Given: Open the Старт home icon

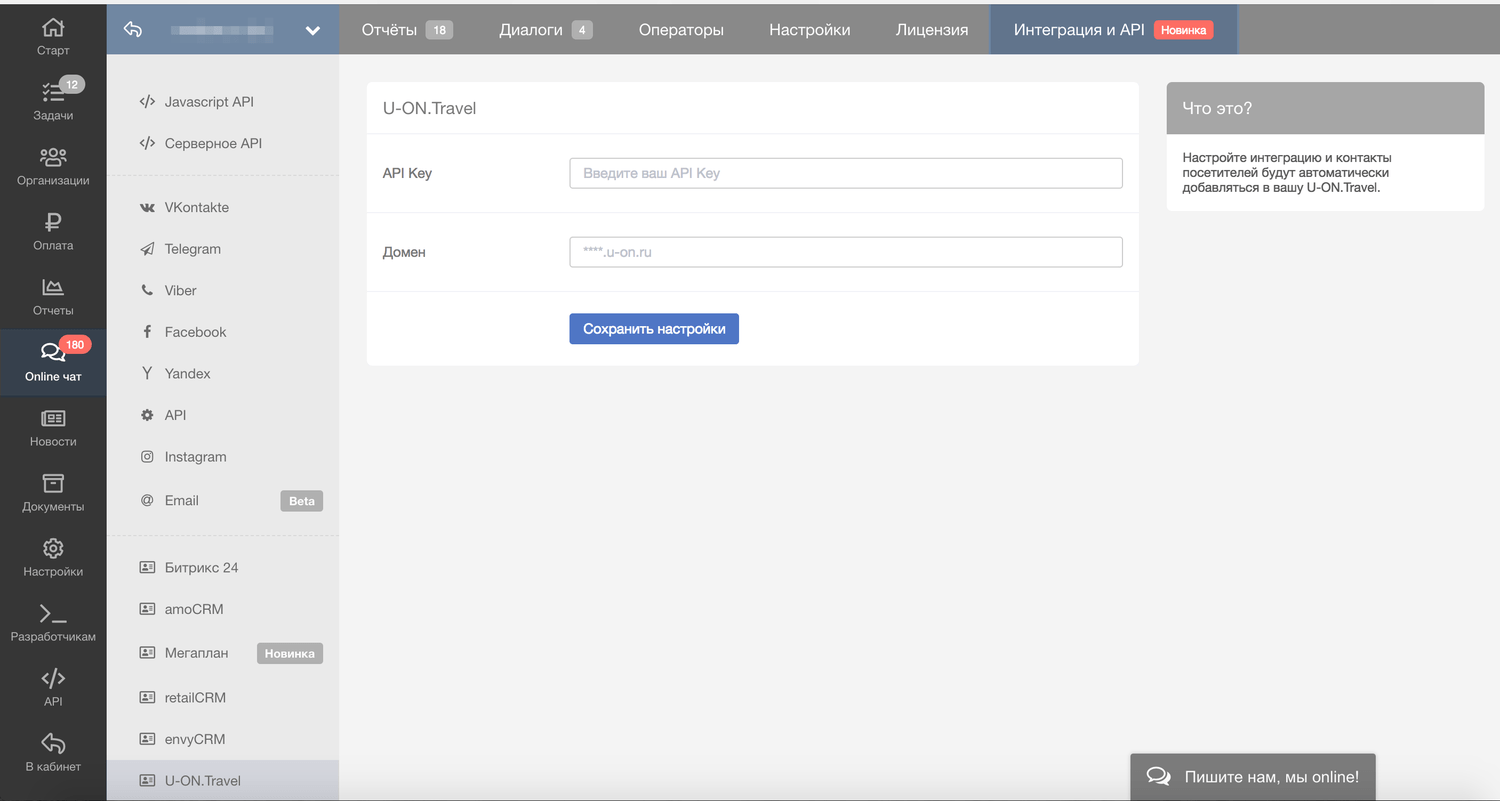Looking at the screenshot, I should [x=53, y=28].
